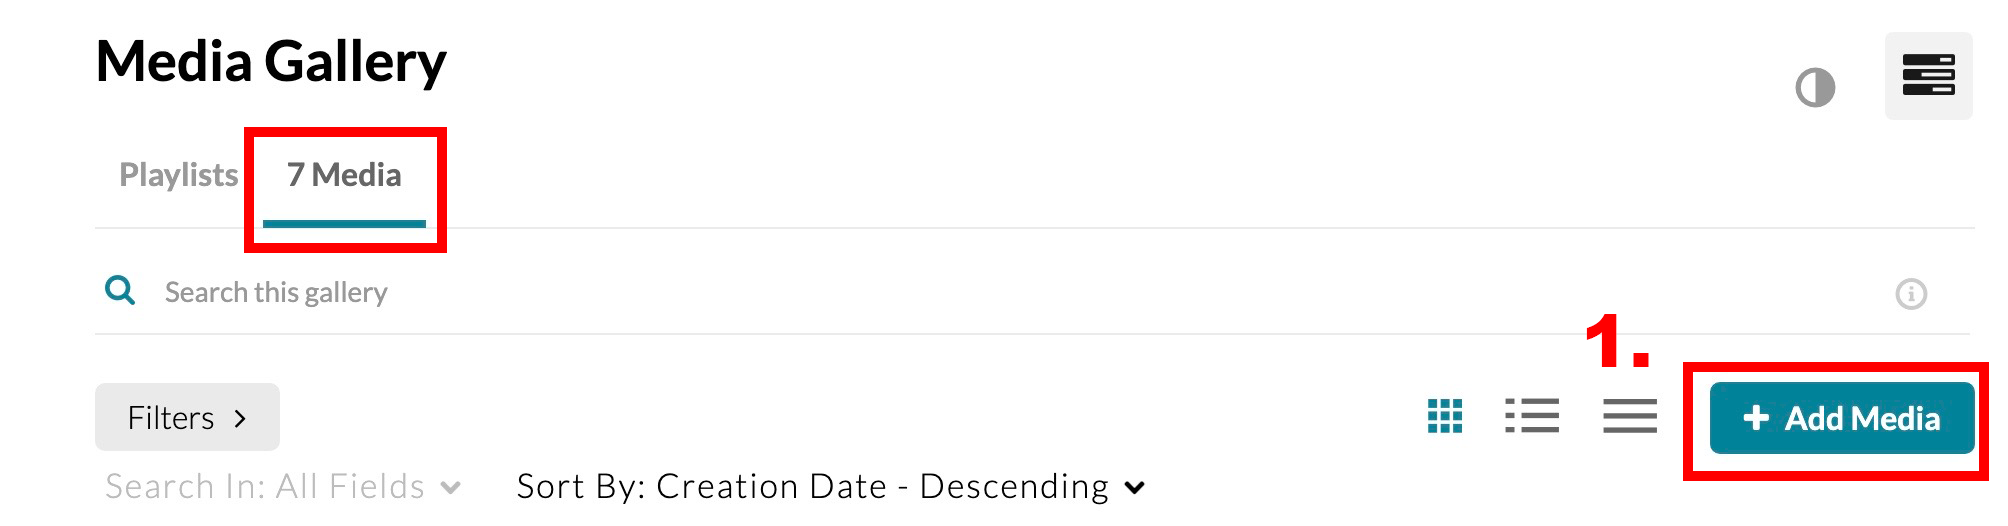
Task: Click the magnifying glass search icon
Action: pos(120,291)
